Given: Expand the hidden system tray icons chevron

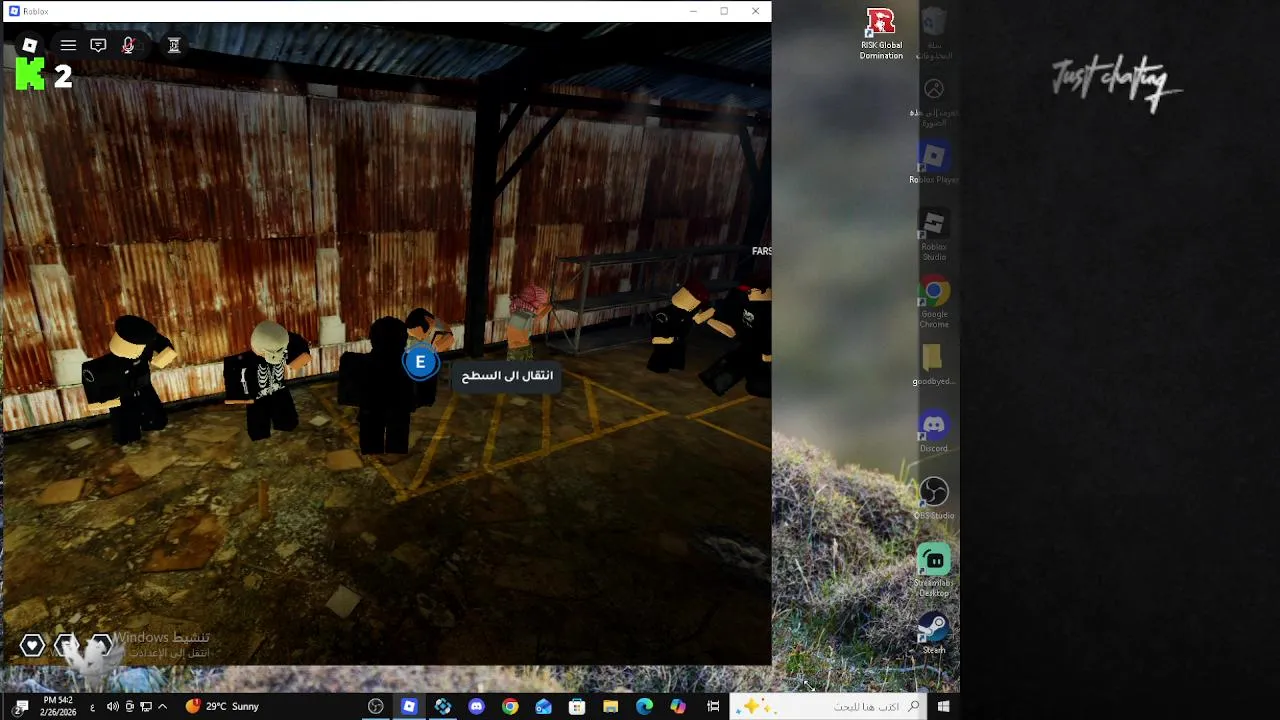Looking at the screenshot, I should pos(162,707).
